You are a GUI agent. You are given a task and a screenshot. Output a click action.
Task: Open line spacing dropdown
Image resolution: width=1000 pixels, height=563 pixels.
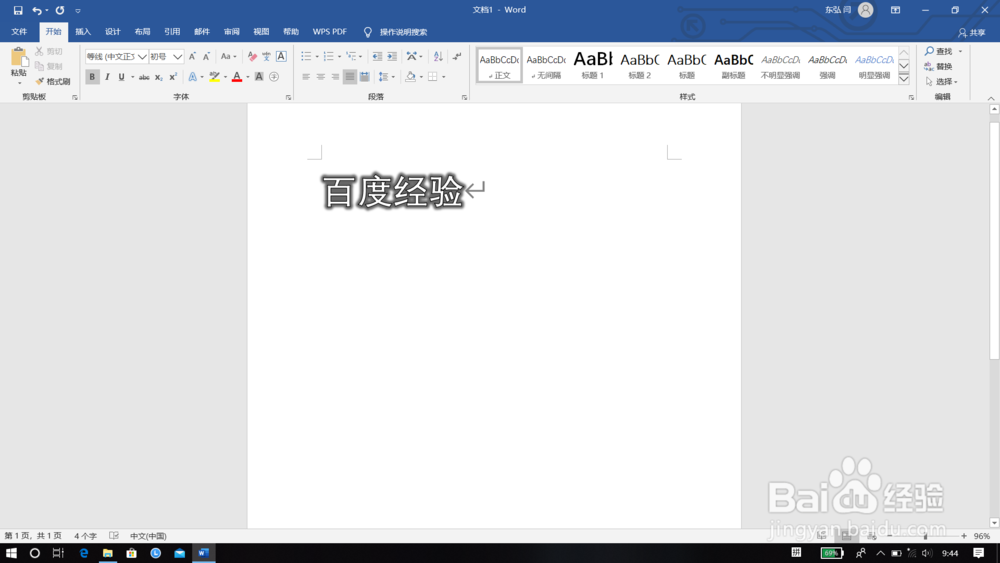pos(386,77)
